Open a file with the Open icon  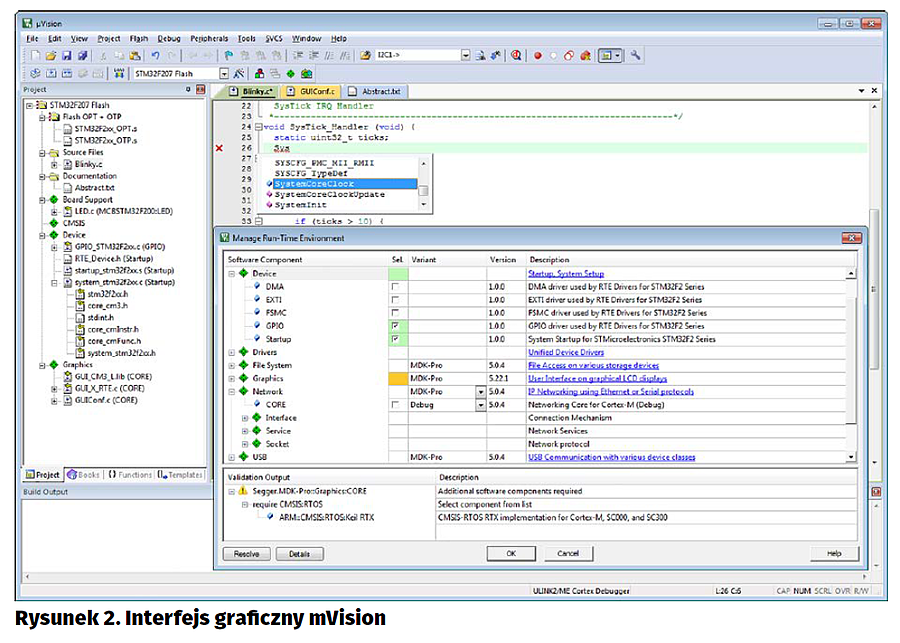(x=51, y=56)
